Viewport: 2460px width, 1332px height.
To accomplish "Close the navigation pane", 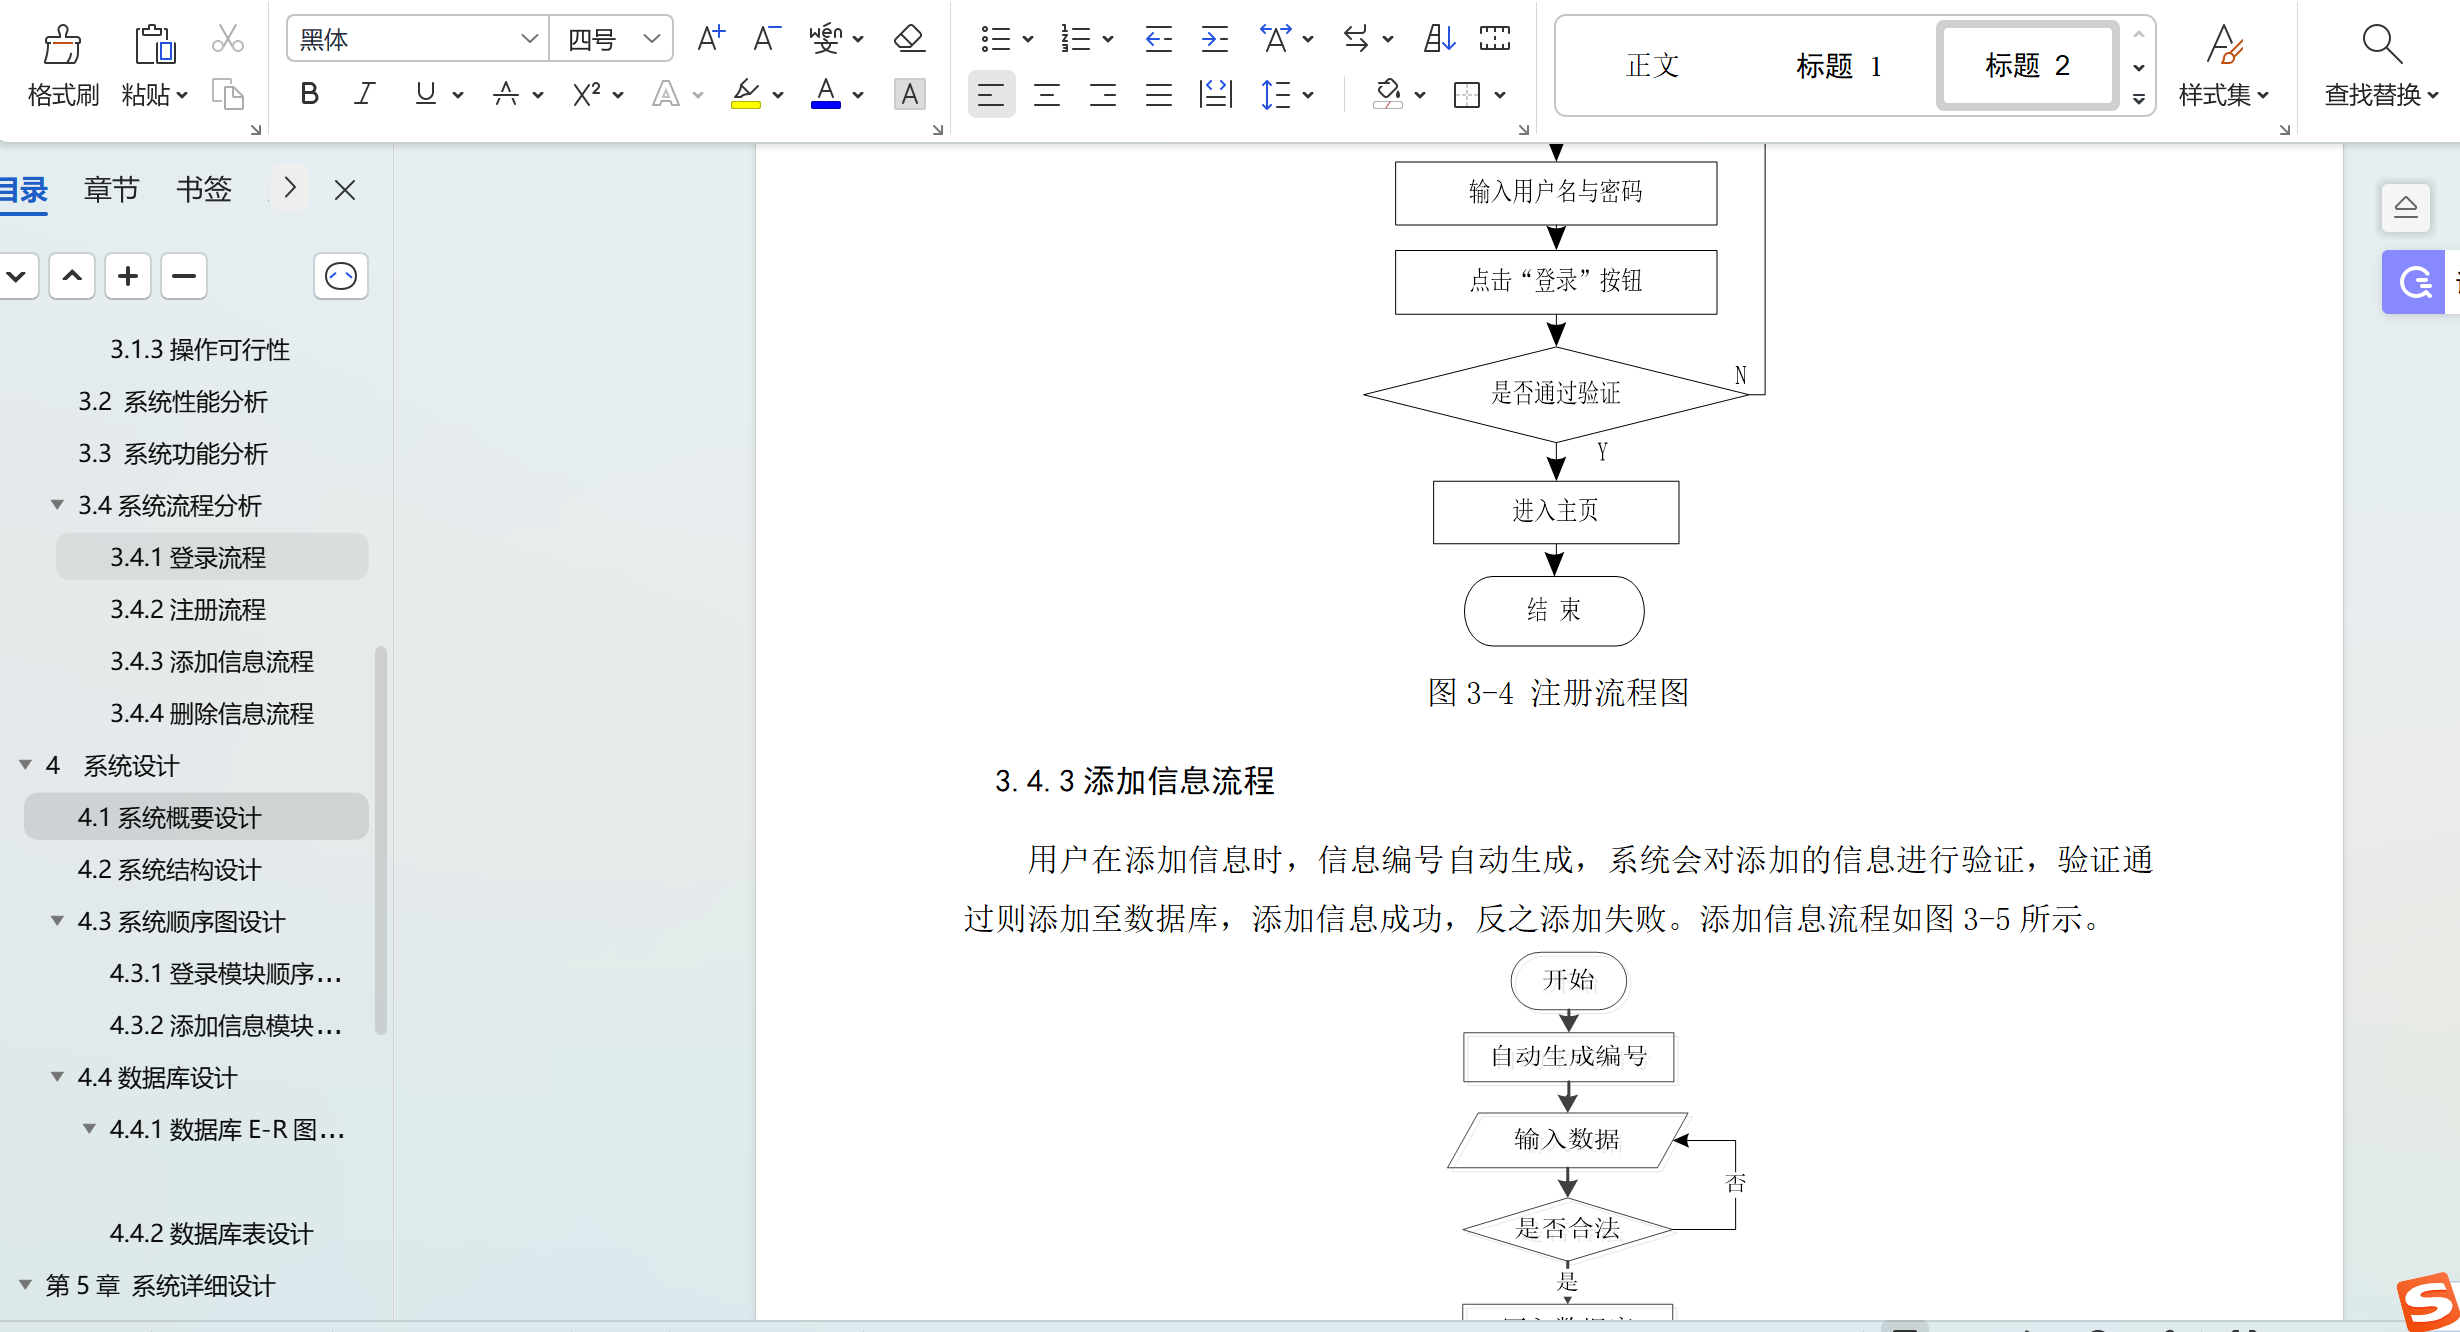I will pos(345,190).
